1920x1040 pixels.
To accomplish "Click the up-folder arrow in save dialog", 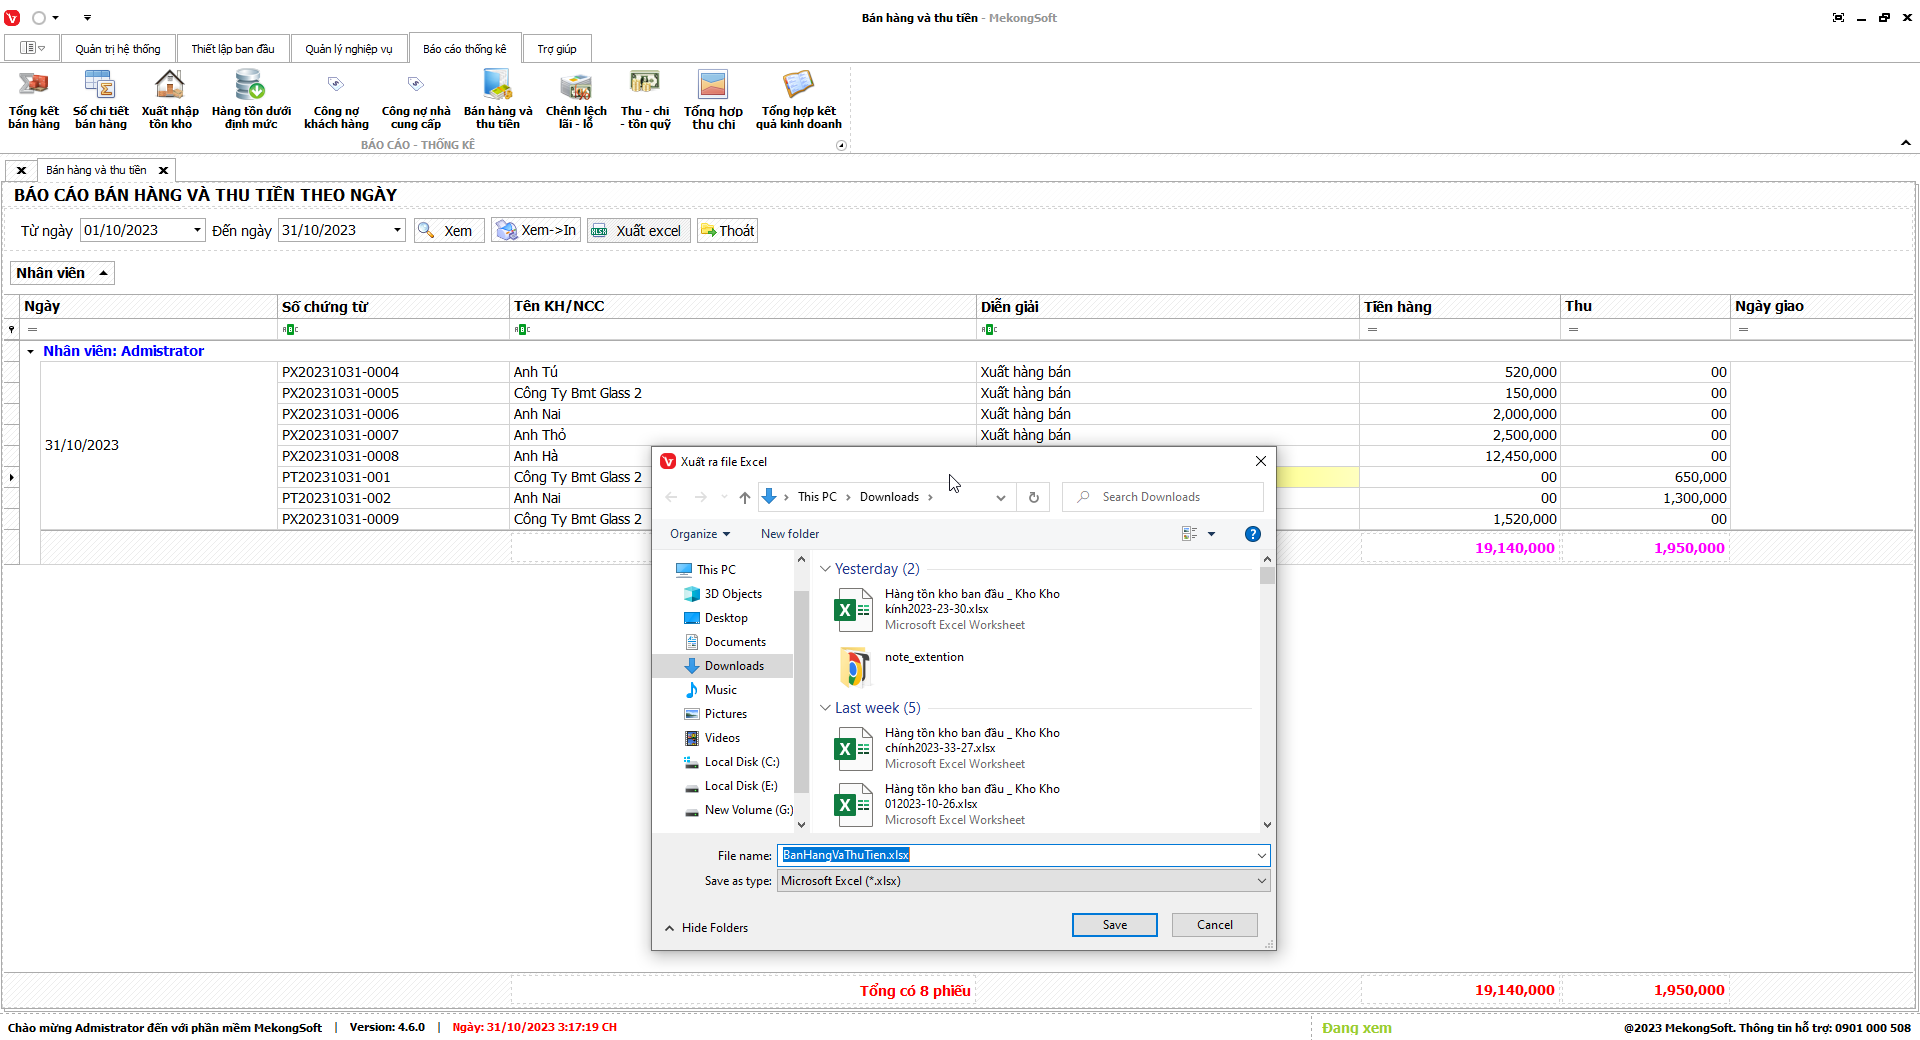I will pyautogui.click(x=745, y=497).
